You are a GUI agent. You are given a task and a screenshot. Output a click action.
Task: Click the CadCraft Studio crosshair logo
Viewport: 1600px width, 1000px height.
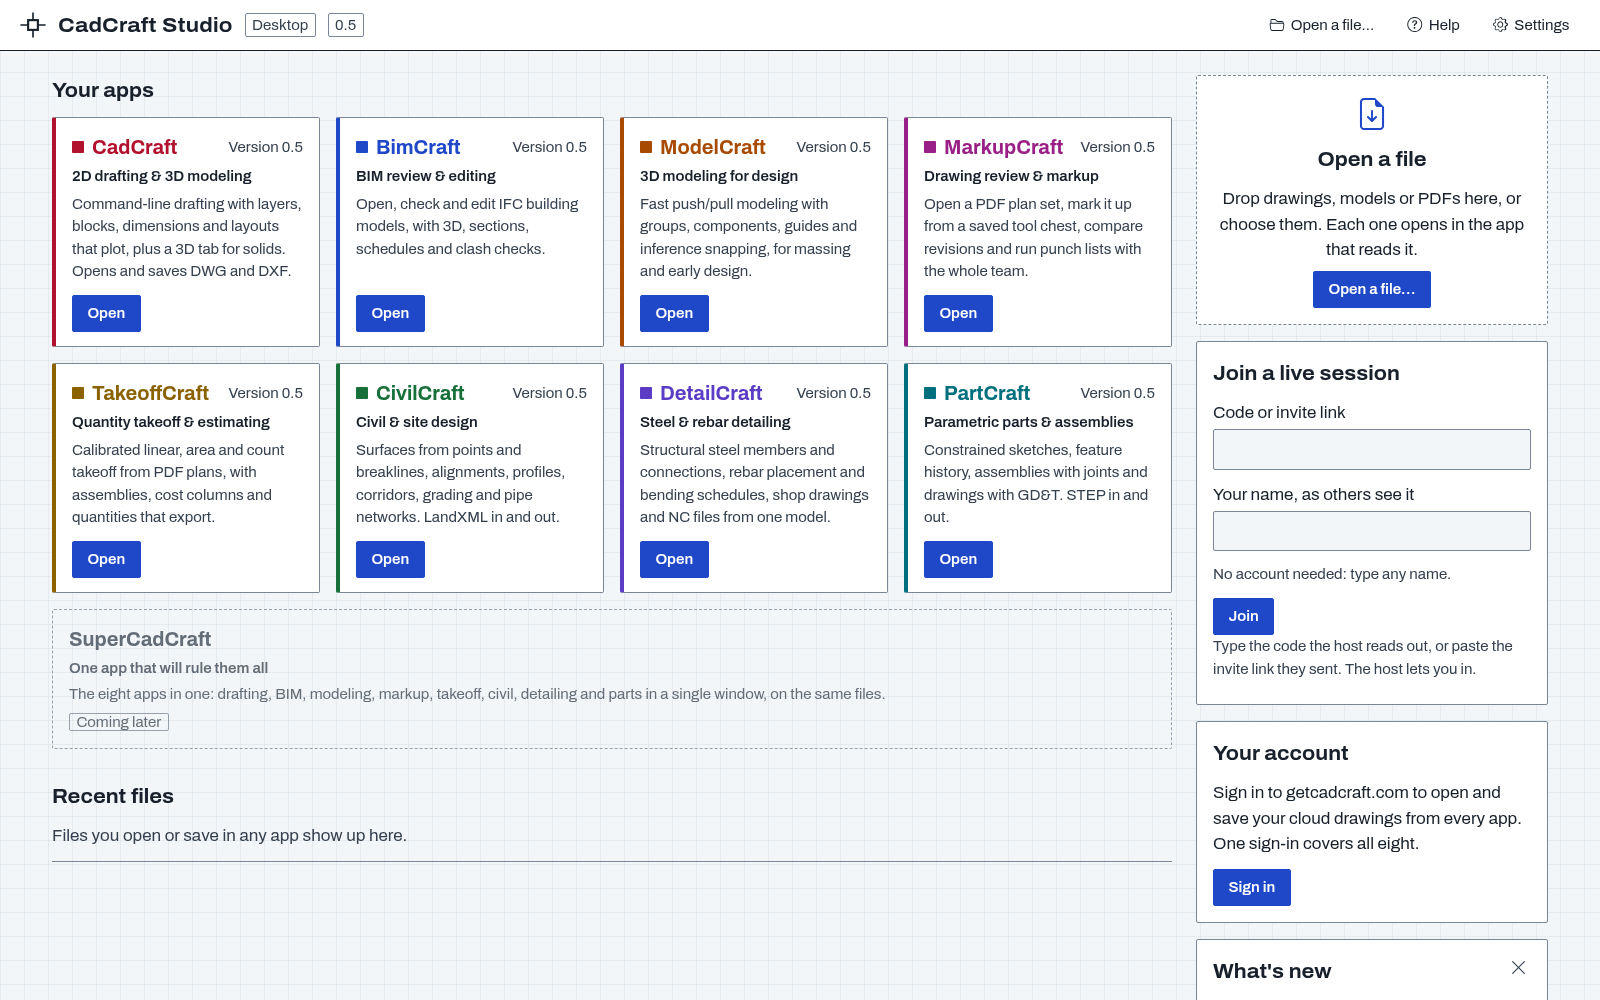point(33,25)
